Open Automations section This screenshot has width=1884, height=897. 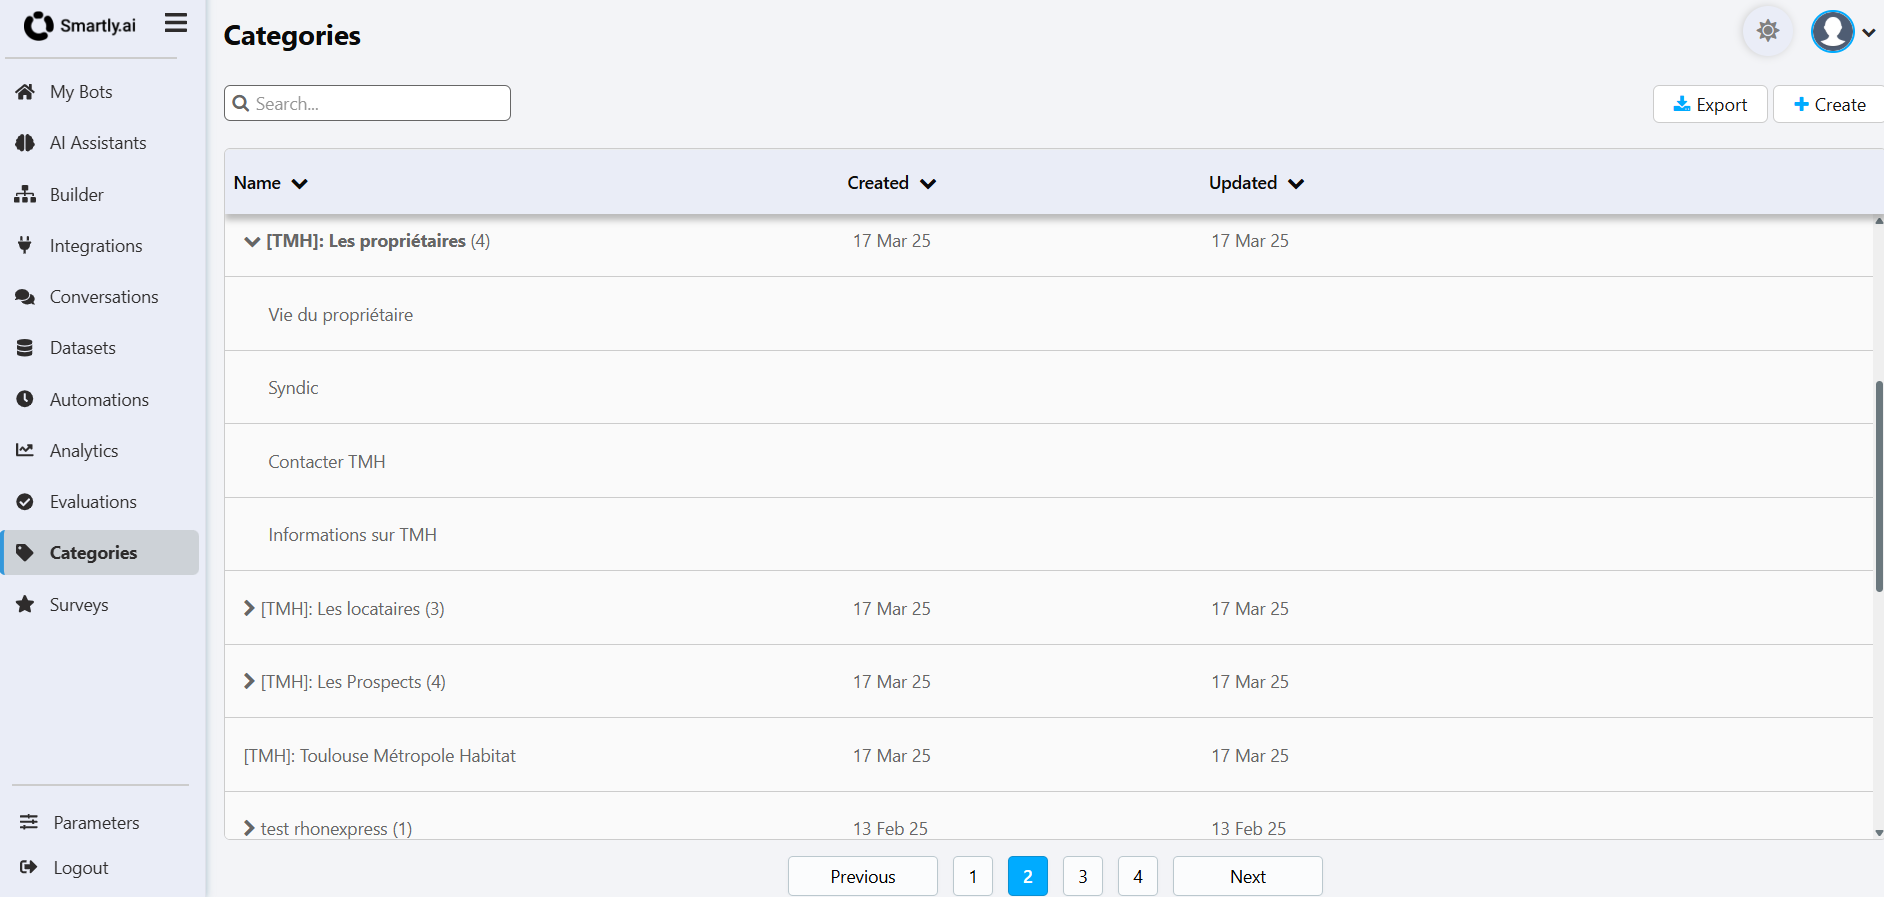pyautogui.click(x=100, y=400)
